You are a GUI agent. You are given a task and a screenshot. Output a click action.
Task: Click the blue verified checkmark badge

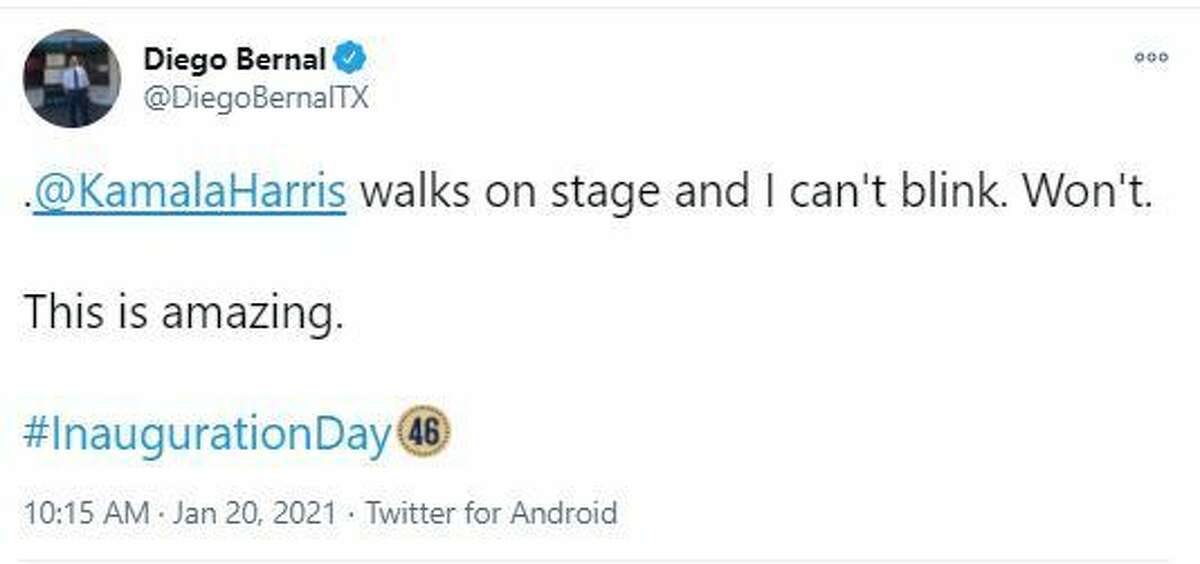pyautogui.click(x=350, y=60)
